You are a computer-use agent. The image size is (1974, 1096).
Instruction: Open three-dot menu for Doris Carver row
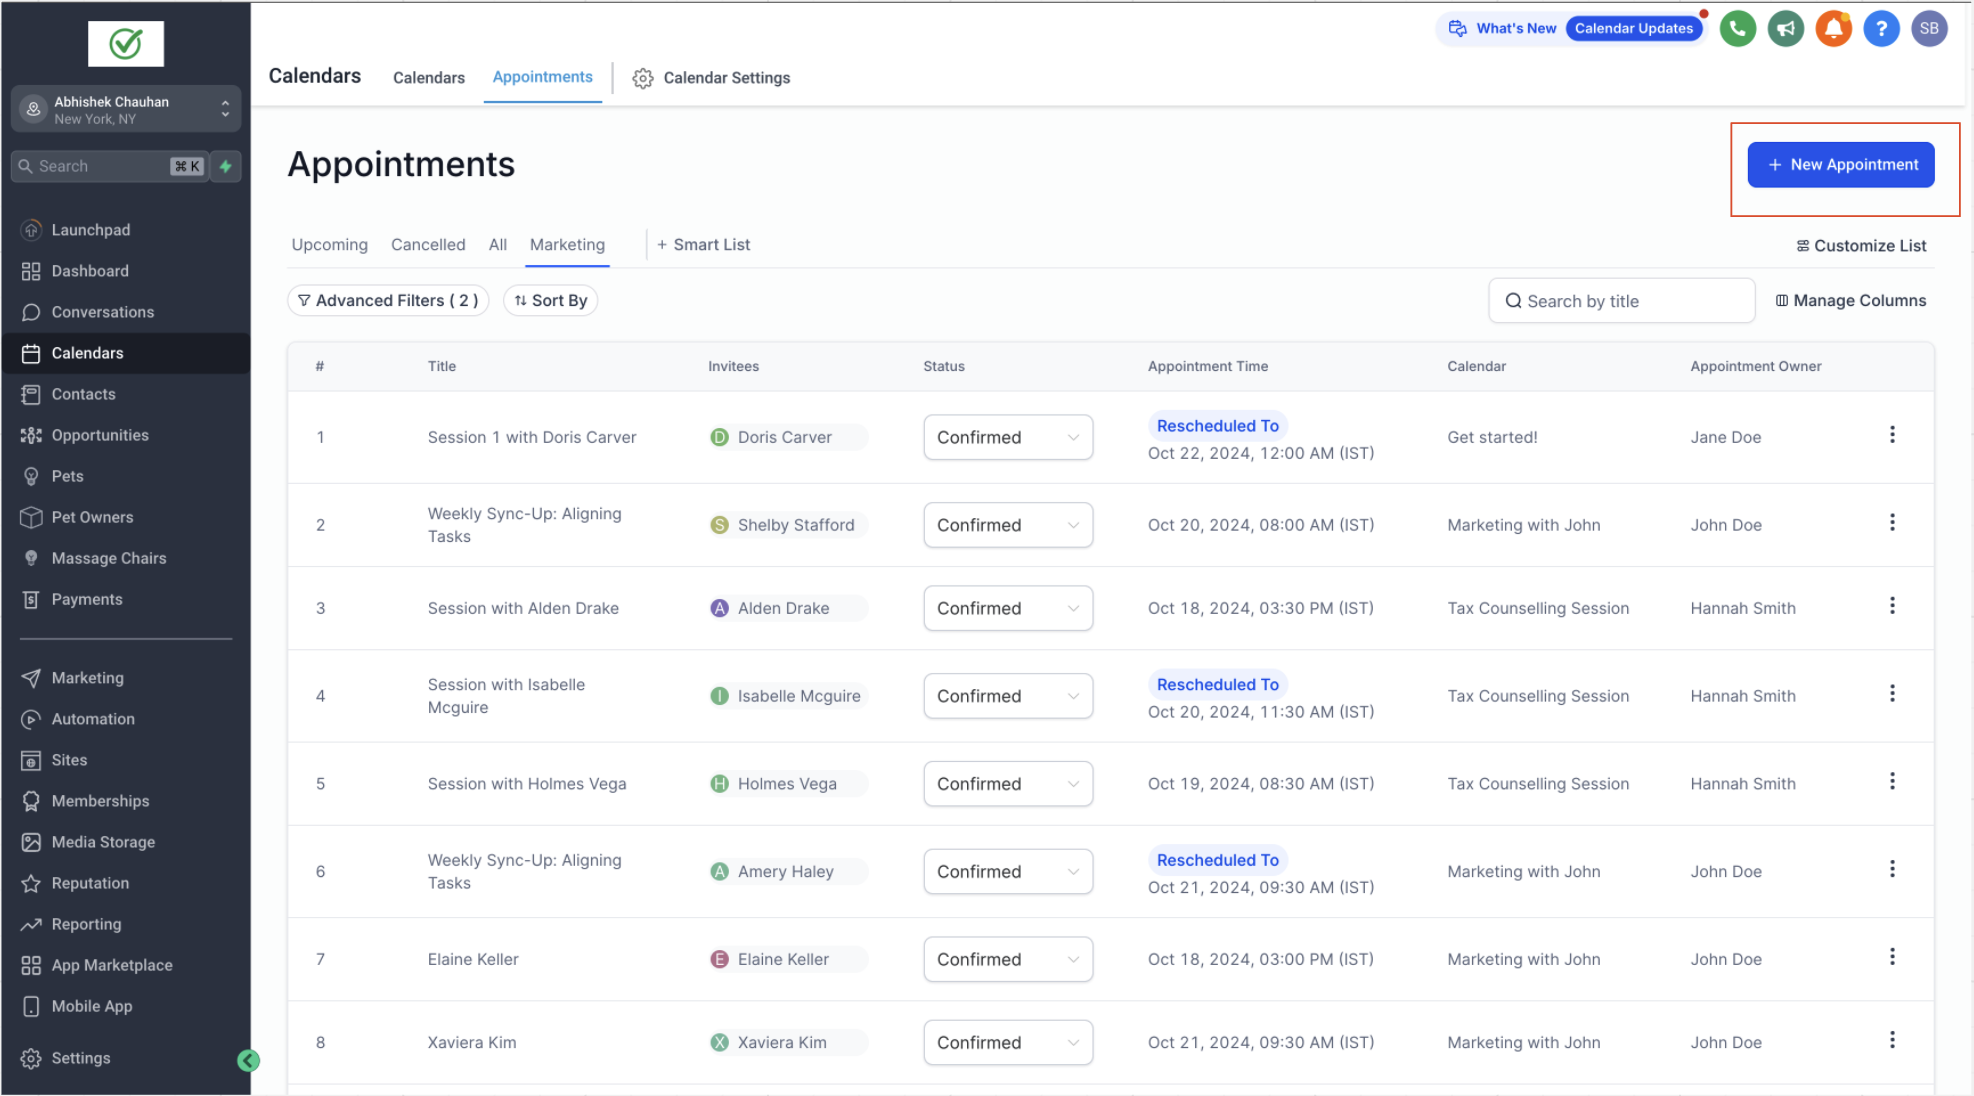coord(1891,435)
